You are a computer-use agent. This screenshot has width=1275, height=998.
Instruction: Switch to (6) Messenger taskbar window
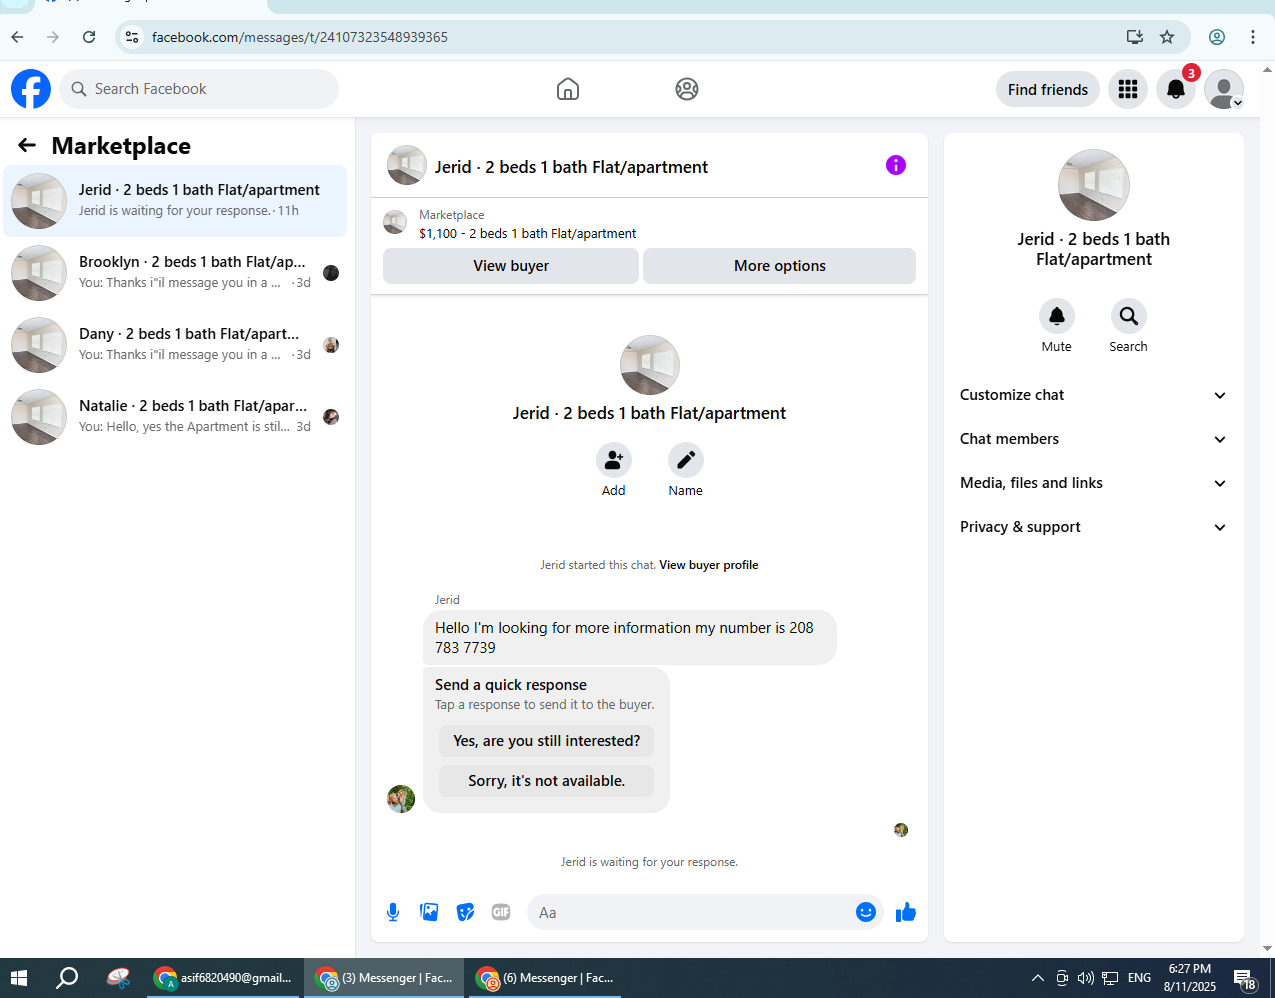pos(545,978)
